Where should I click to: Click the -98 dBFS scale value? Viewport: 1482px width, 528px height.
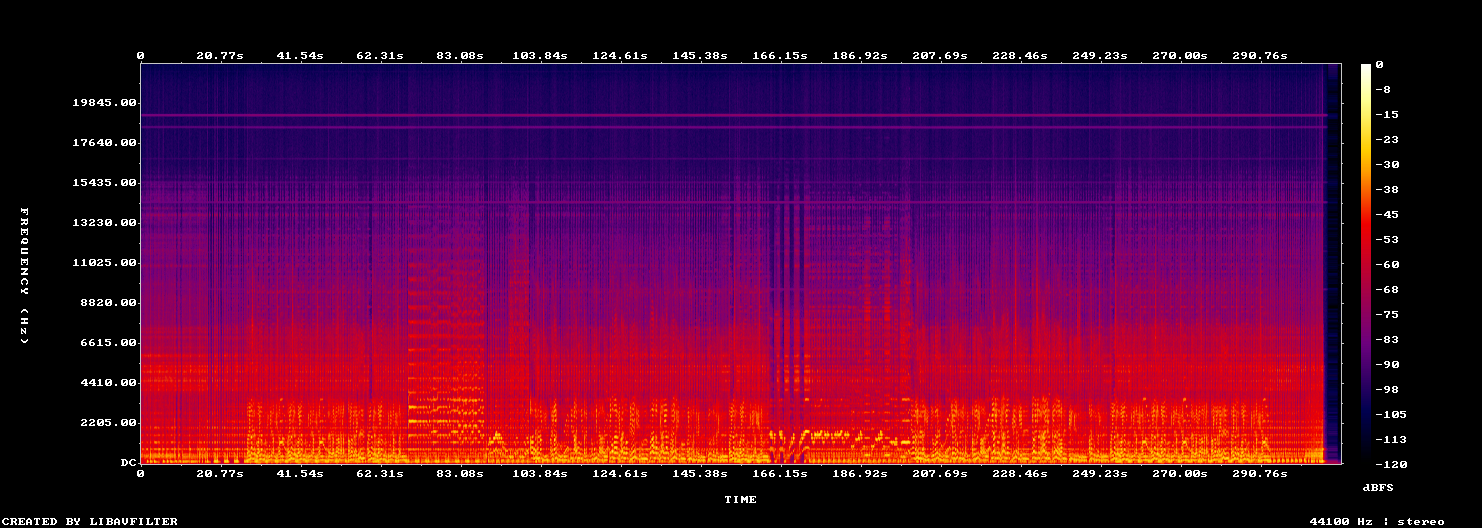(x=1388, y=389)
